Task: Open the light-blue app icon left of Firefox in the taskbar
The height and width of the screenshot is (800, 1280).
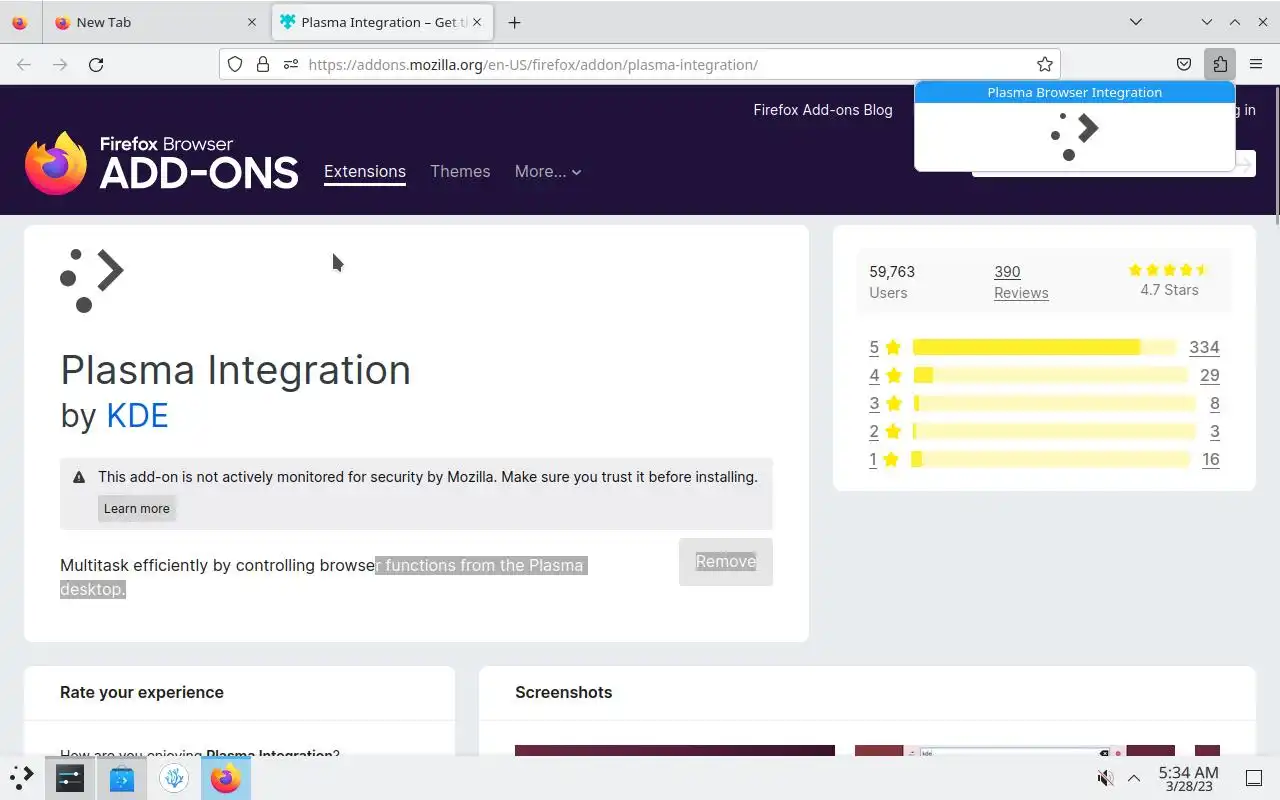Action: click(x=174, y=778)
